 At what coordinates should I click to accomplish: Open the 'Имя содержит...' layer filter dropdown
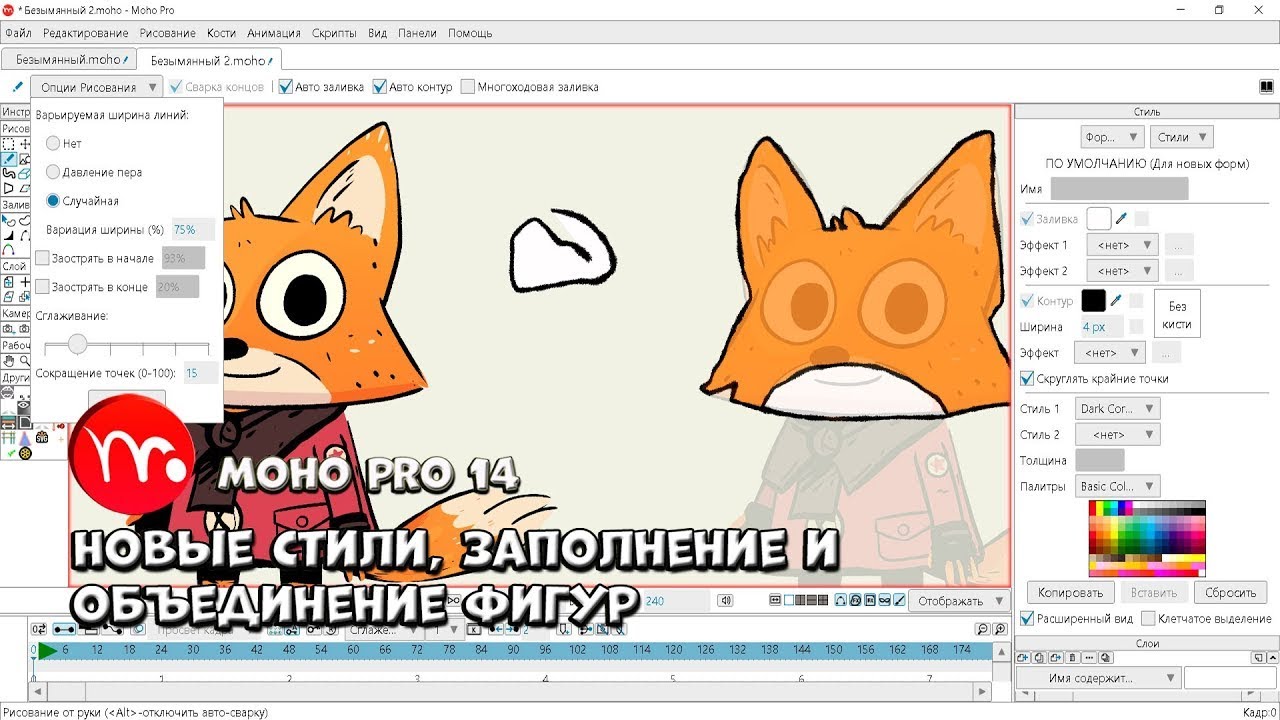(1098, 678)
